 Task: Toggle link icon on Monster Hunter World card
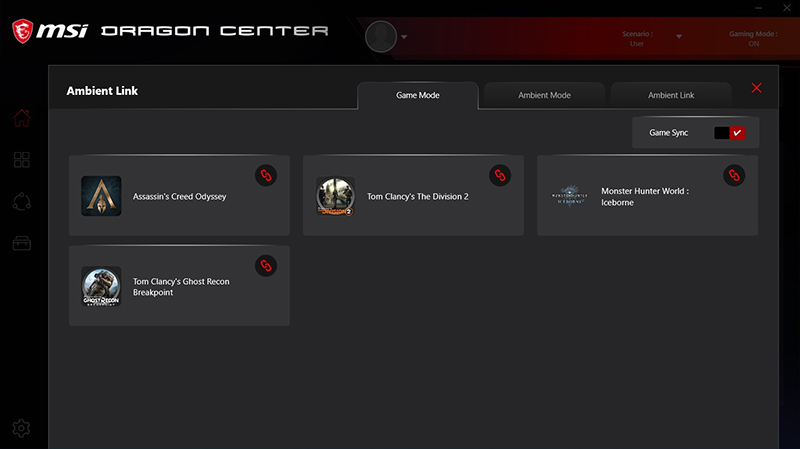tap(733, 175)
